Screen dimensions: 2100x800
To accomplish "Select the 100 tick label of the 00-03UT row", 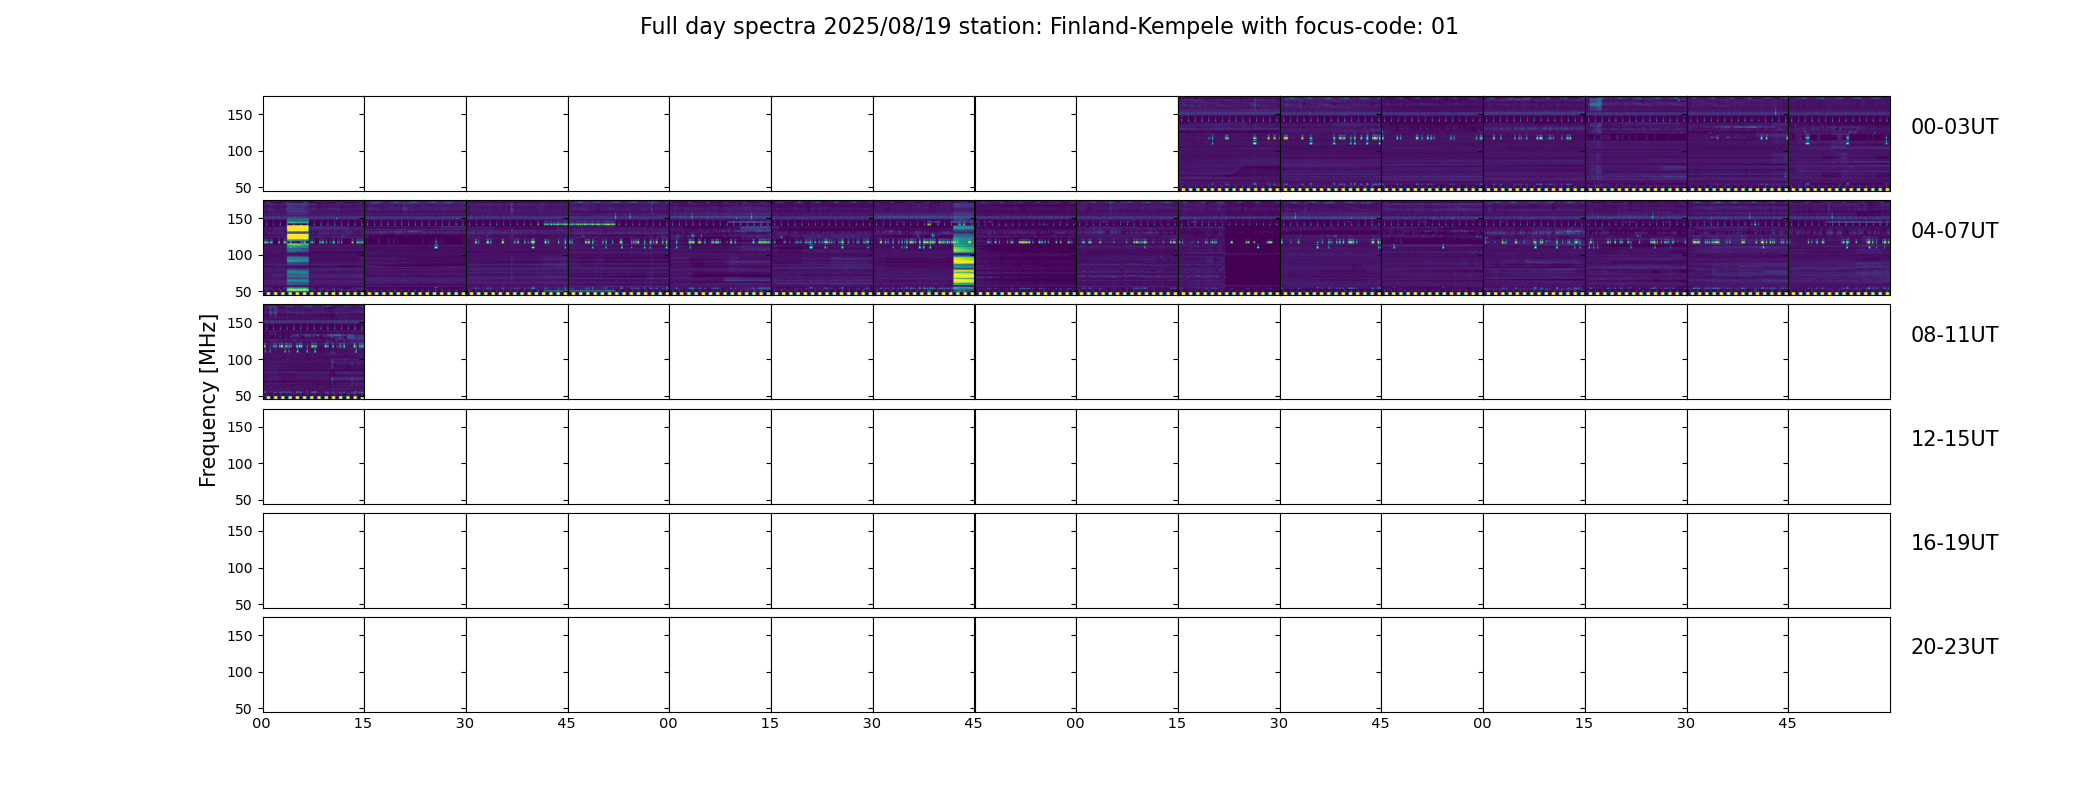I will [x=240, y=151].
